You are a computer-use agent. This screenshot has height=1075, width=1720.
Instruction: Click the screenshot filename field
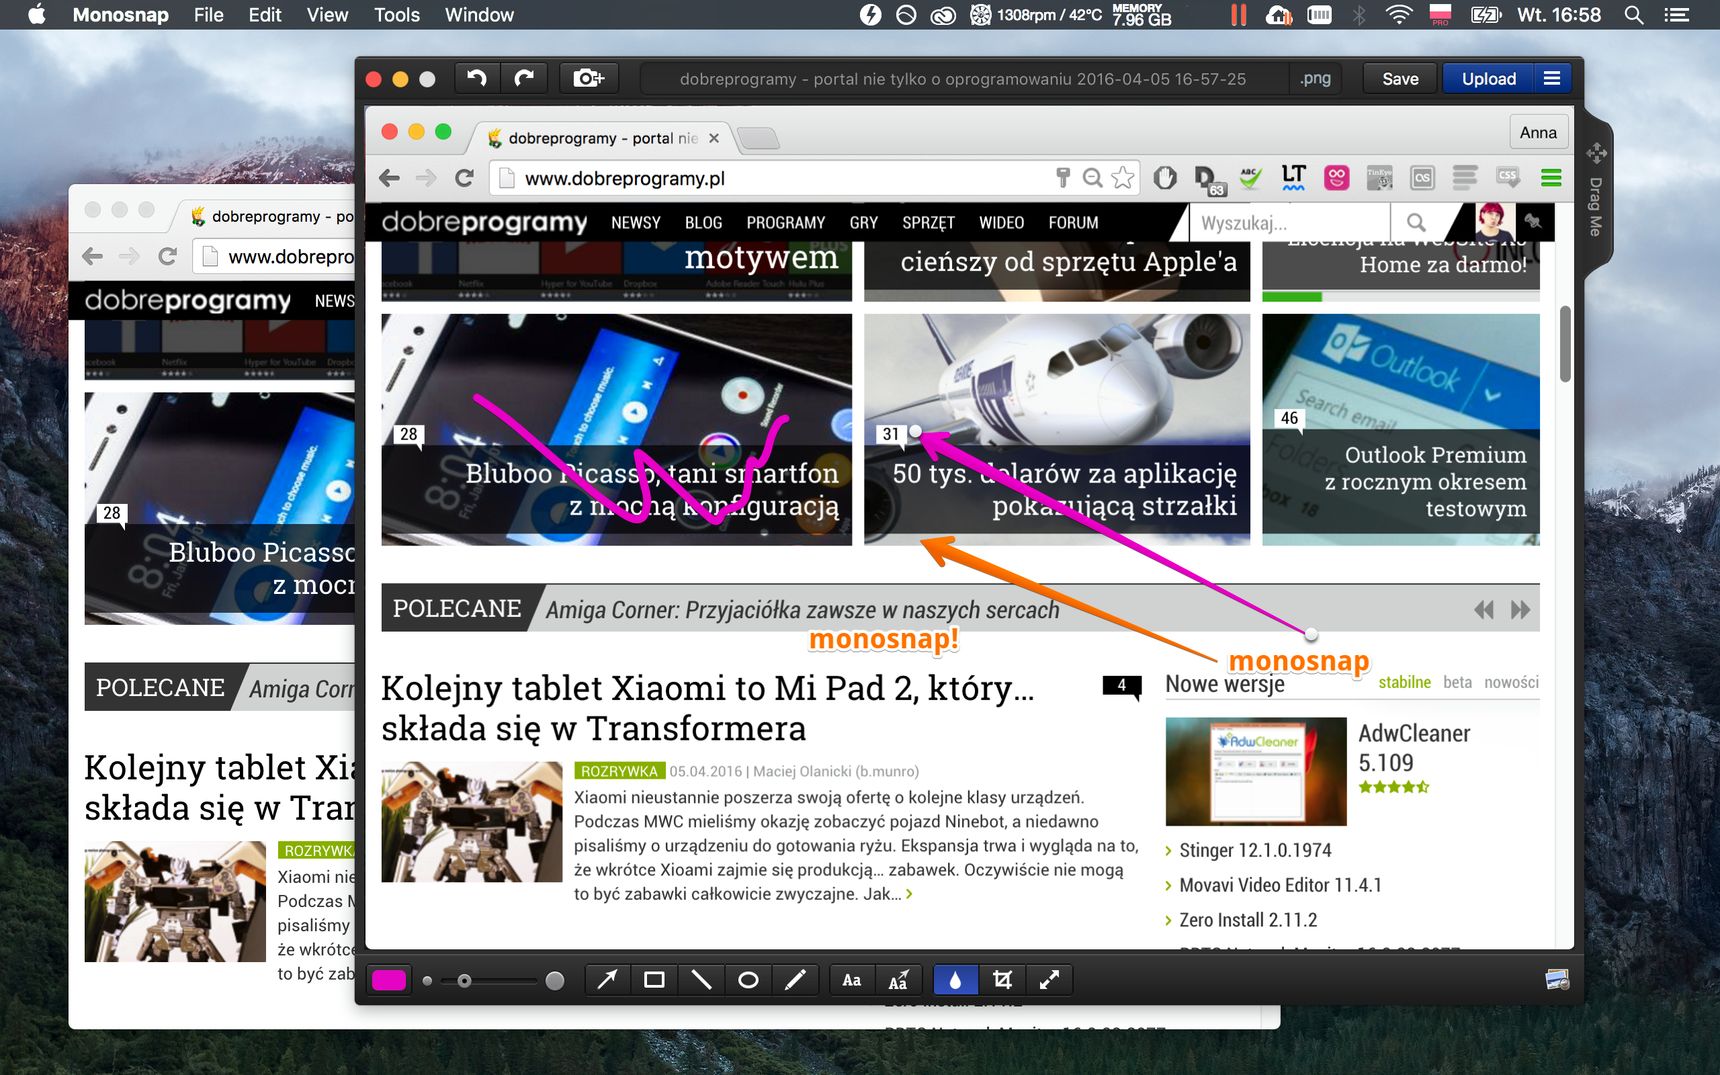(963, 78)
